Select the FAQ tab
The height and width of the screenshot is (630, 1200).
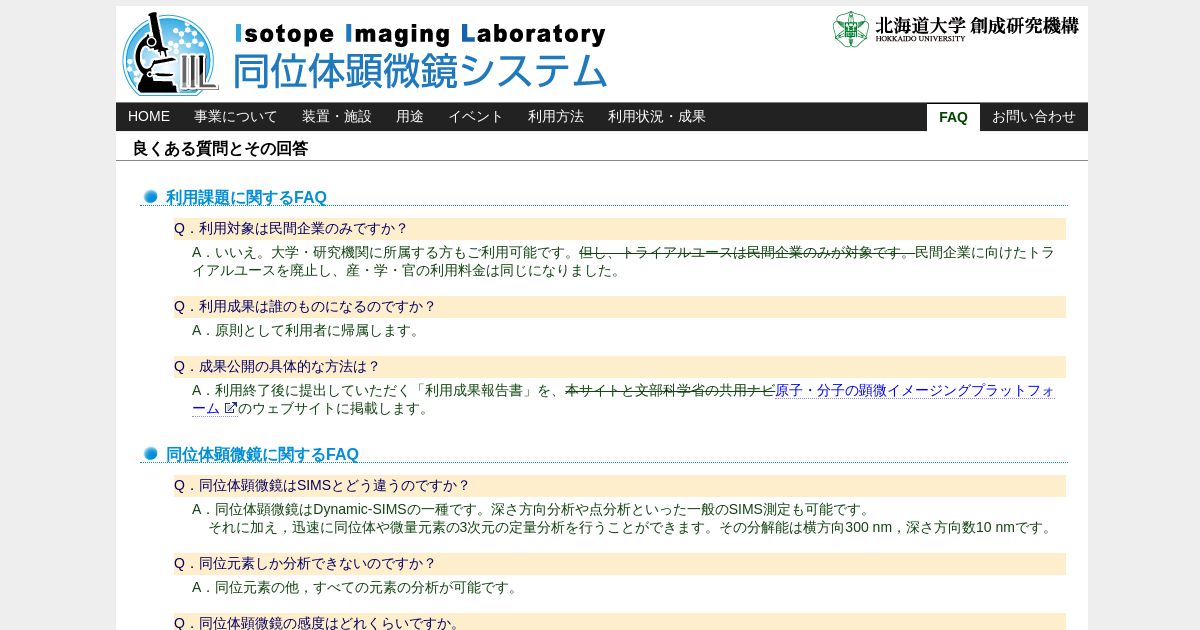(953, 117)
